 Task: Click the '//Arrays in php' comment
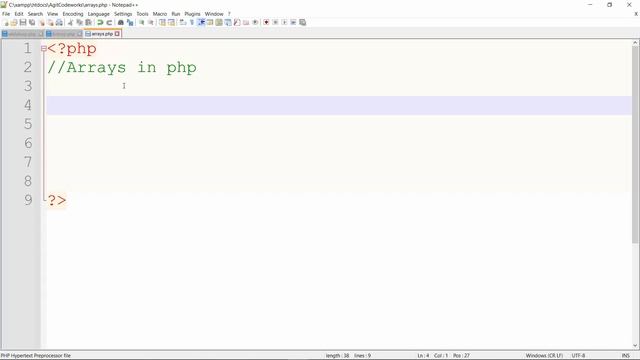[122, 67]
